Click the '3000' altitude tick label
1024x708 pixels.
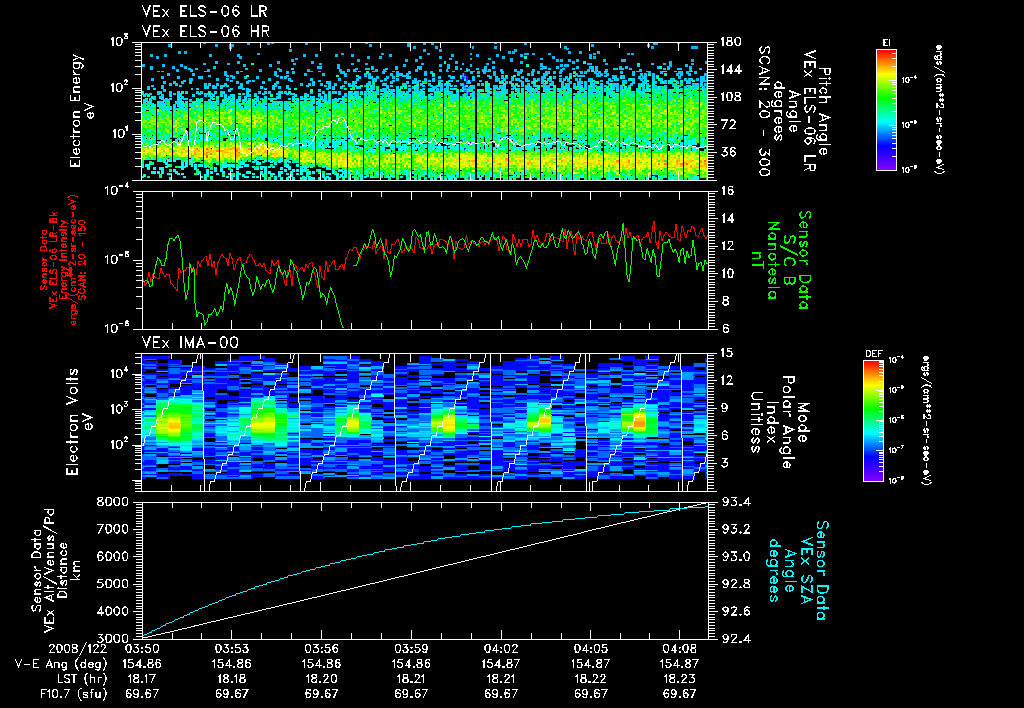coord(114,638)
